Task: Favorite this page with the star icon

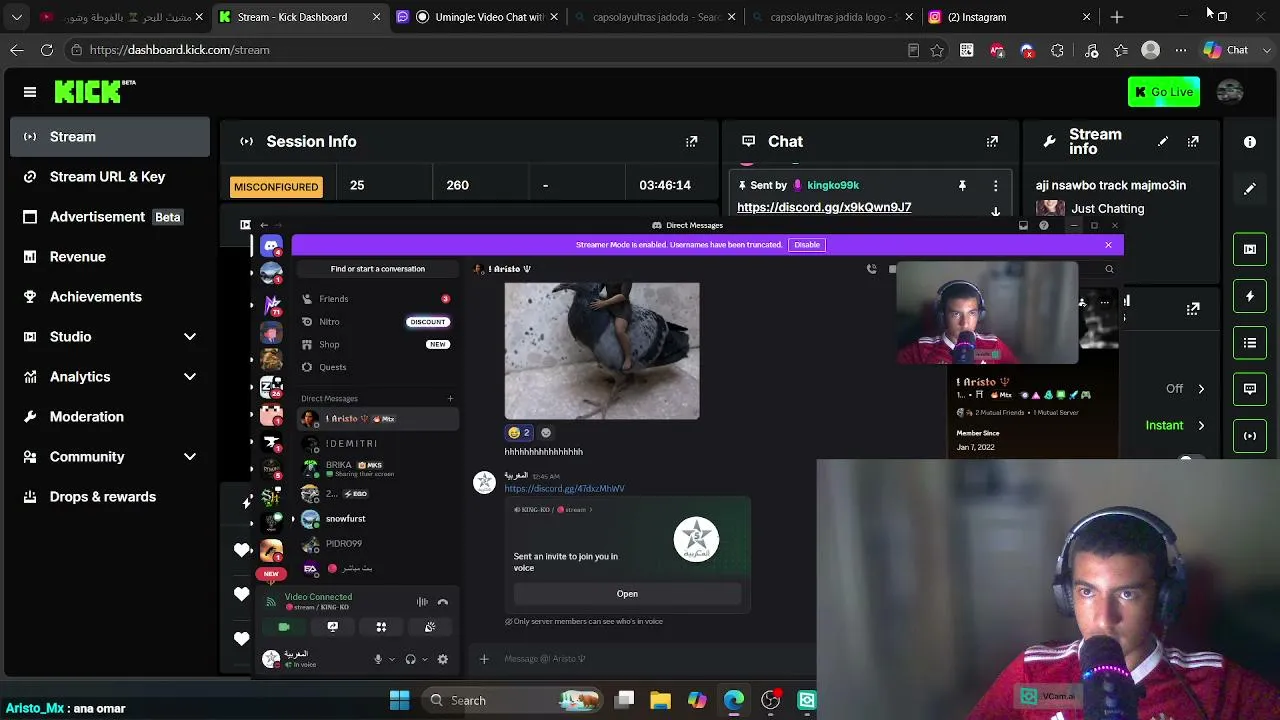Action: point(937,50)
